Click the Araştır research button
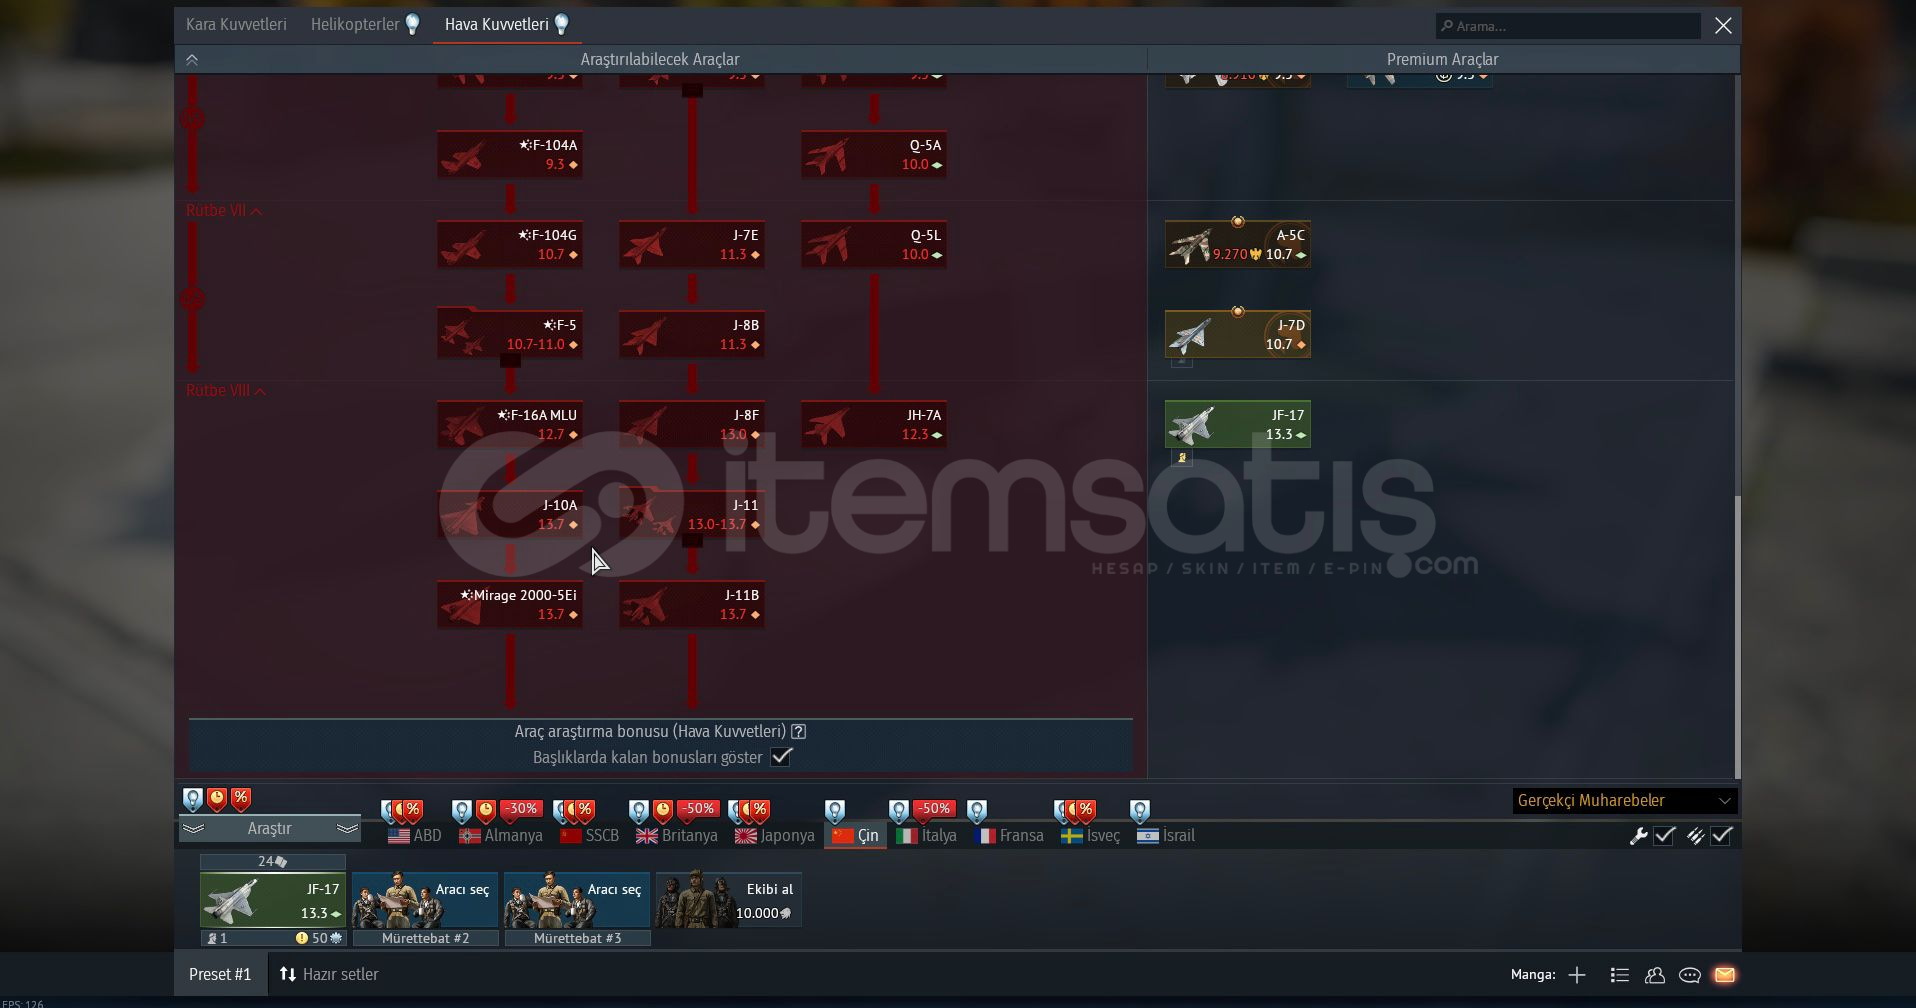The image size is (1916, 1008). [270, 829]
